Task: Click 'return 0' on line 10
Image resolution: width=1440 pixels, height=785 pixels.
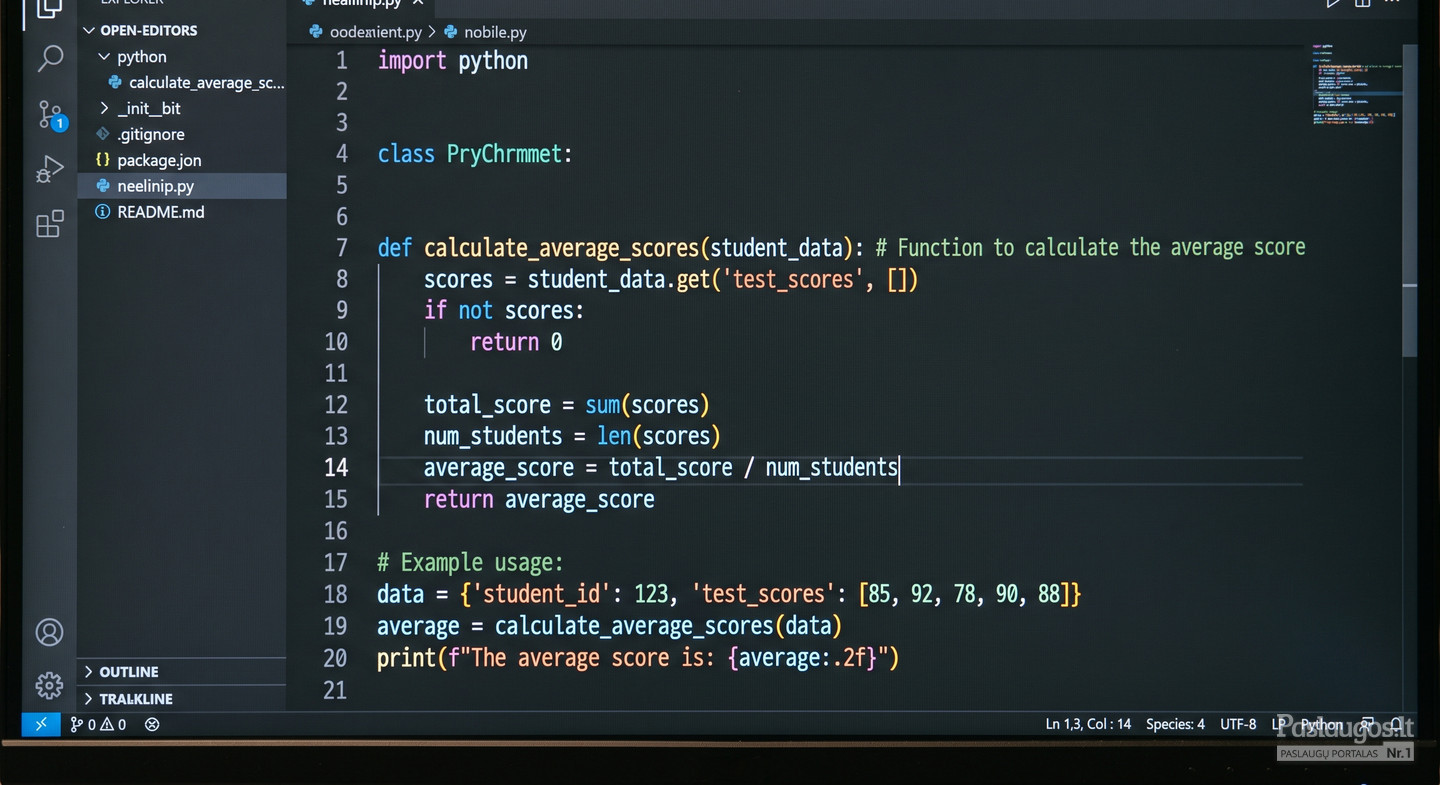Action: (516, 342)
